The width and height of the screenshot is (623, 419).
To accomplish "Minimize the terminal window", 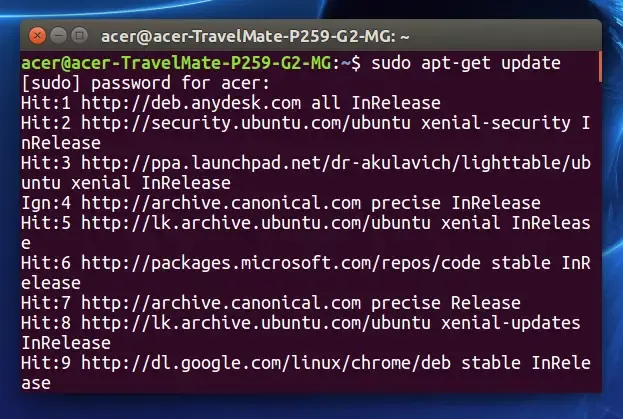I will point(57,35).
